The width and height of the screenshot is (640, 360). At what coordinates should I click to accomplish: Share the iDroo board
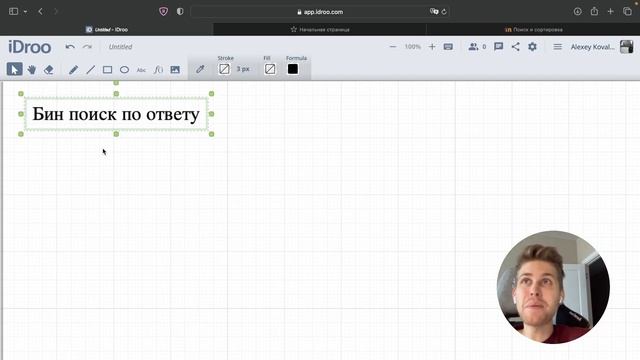click(516, 47)
